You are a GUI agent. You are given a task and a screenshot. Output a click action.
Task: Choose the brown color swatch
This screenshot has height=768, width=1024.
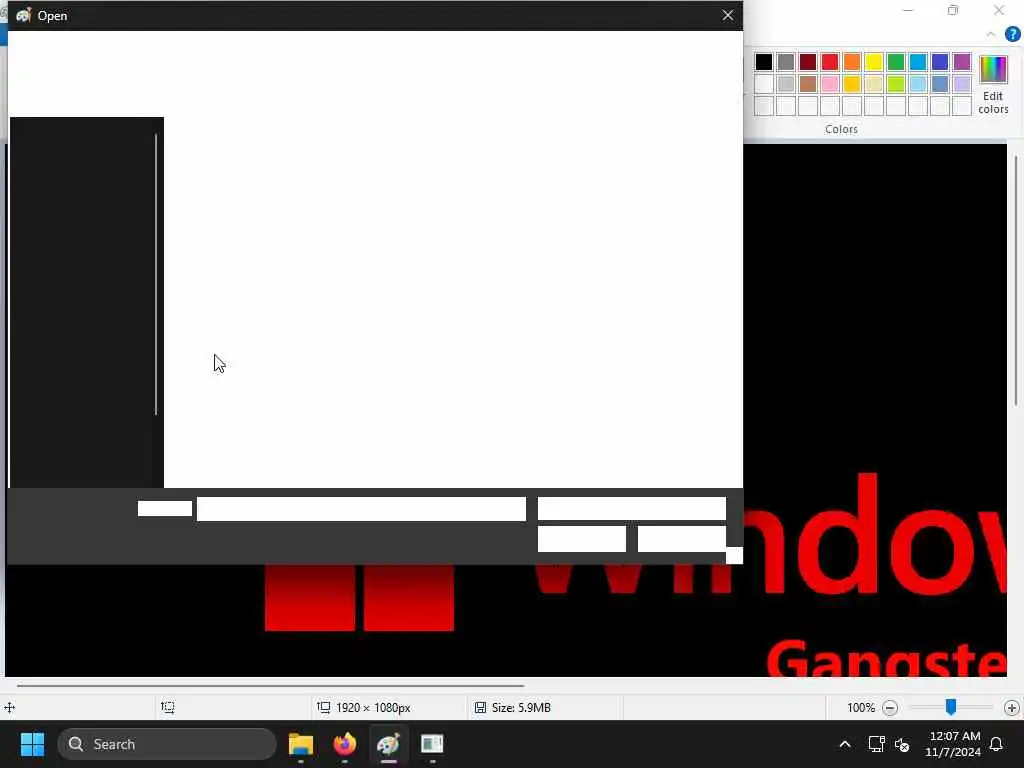point(808,84)
